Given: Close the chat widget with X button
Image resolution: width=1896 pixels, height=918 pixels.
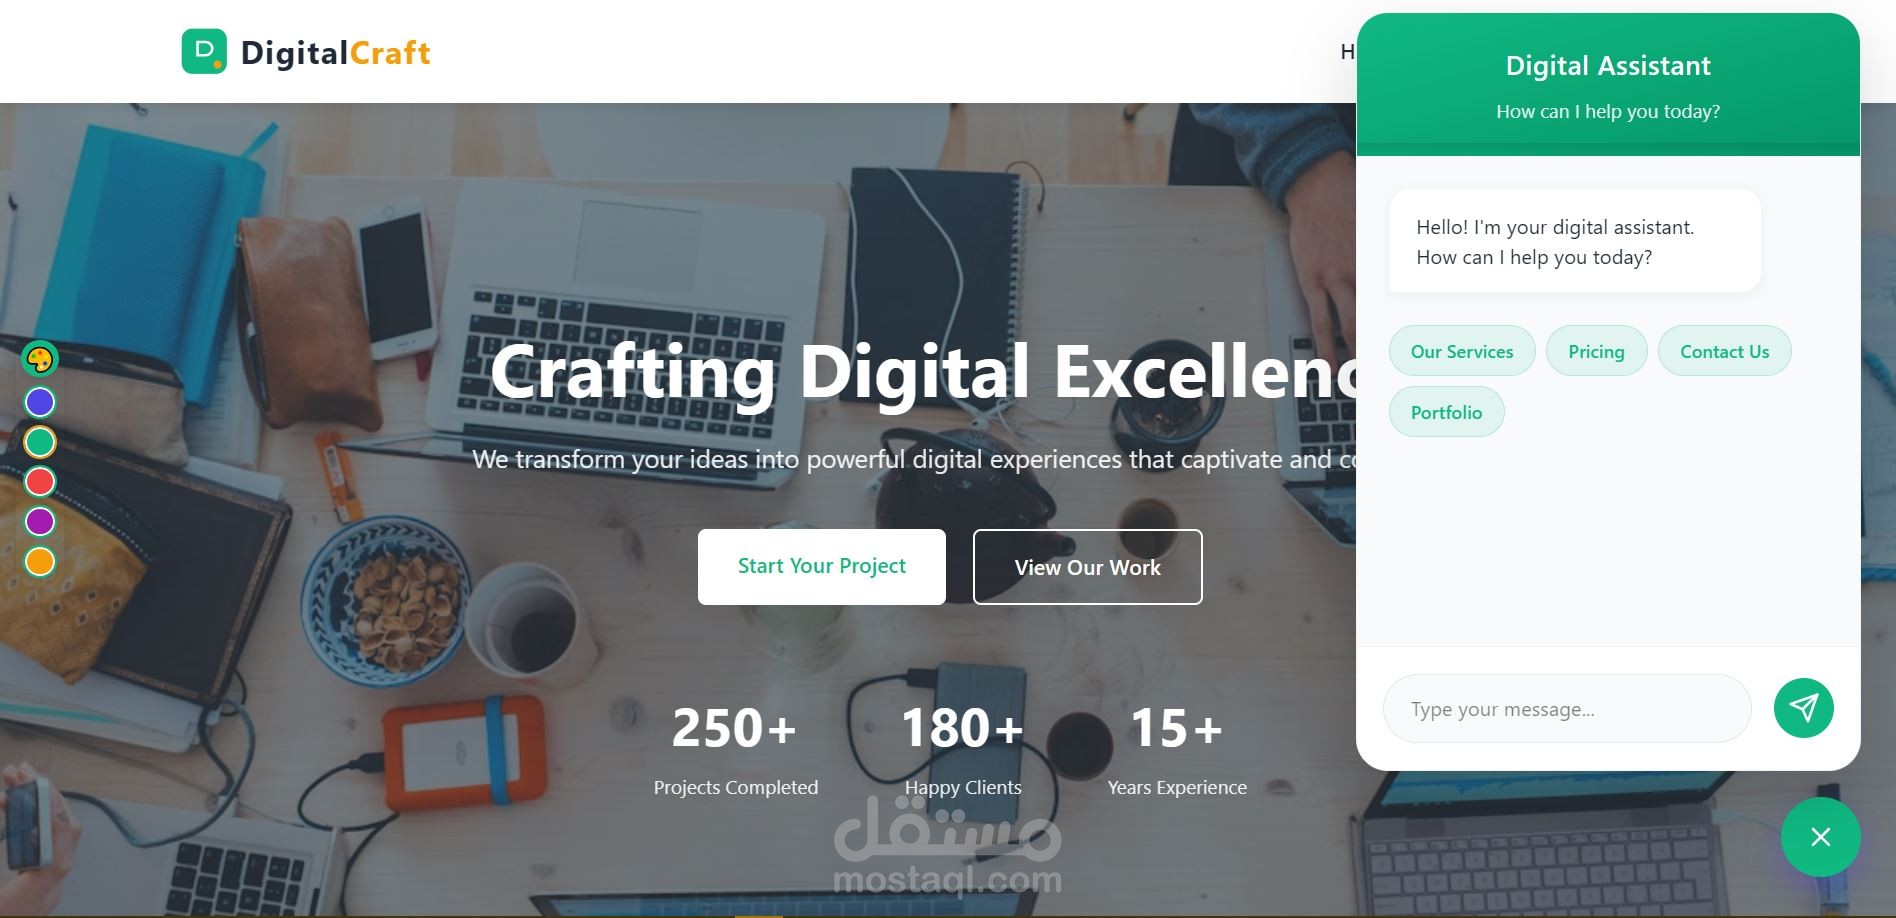Looking at the screenshot, I should pyautogui.click(x=1820, y=837).
